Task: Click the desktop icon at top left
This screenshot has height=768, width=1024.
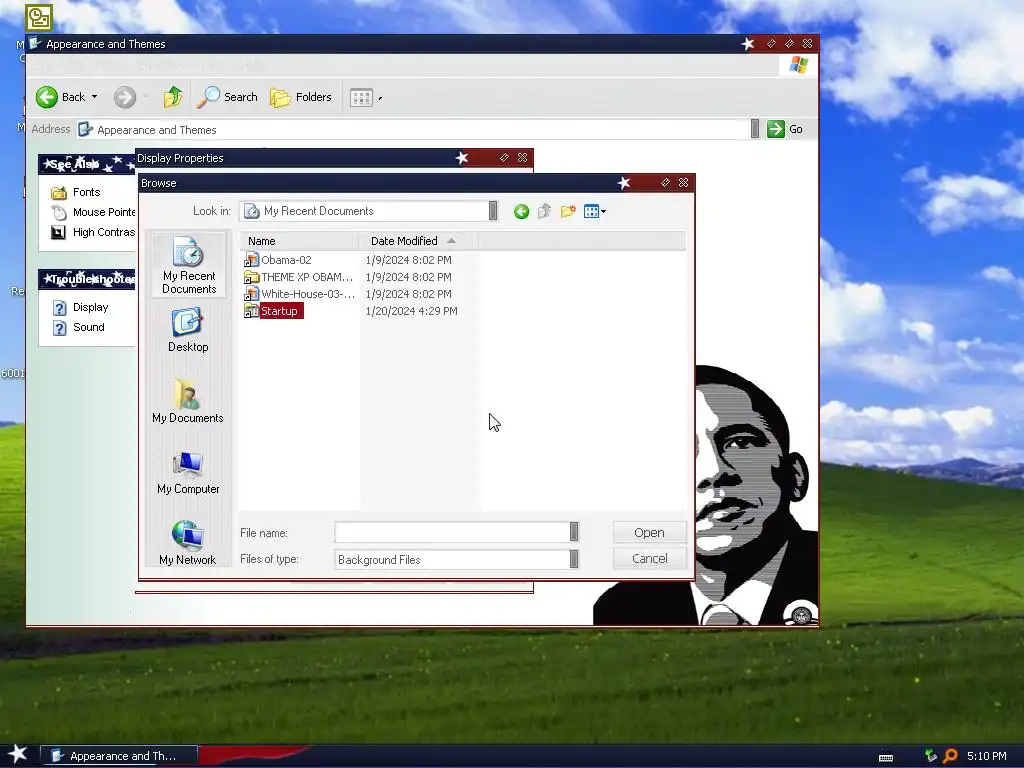Action: click(x=39, y=18)
